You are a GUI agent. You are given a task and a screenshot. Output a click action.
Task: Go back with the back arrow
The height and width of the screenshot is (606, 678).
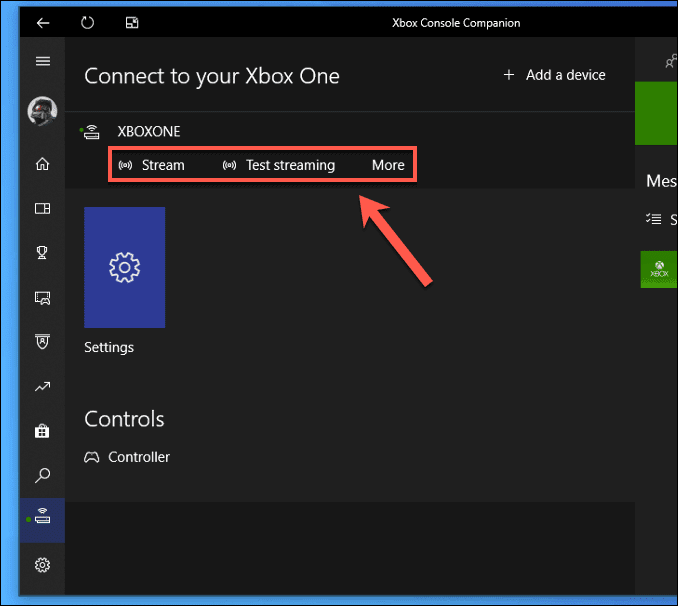pyautogui.click(x=43, y=22)
